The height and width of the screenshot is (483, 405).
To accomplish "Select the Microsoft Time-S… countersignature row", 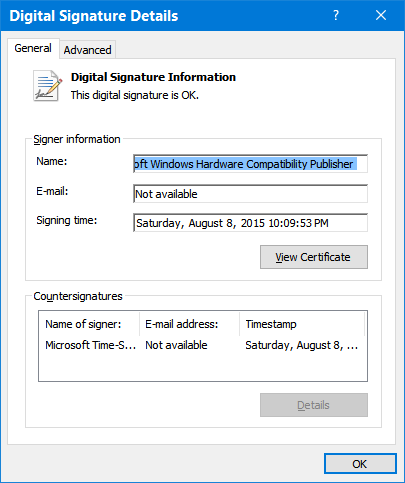I will coord(203,345).
